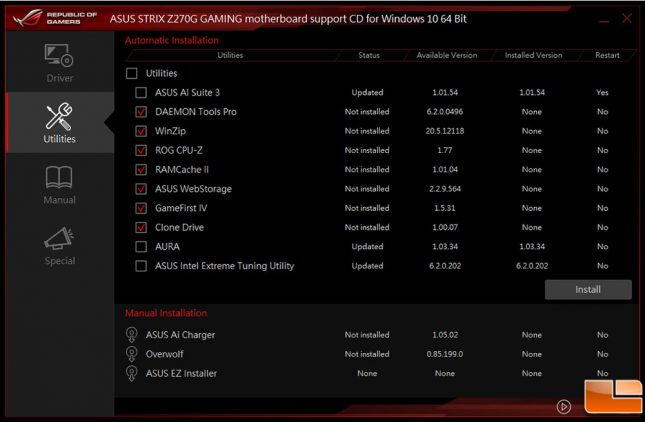Click WinZip version 20.5.12118
Viewport: 645px width, 422px height.
[x=445, y=131]
